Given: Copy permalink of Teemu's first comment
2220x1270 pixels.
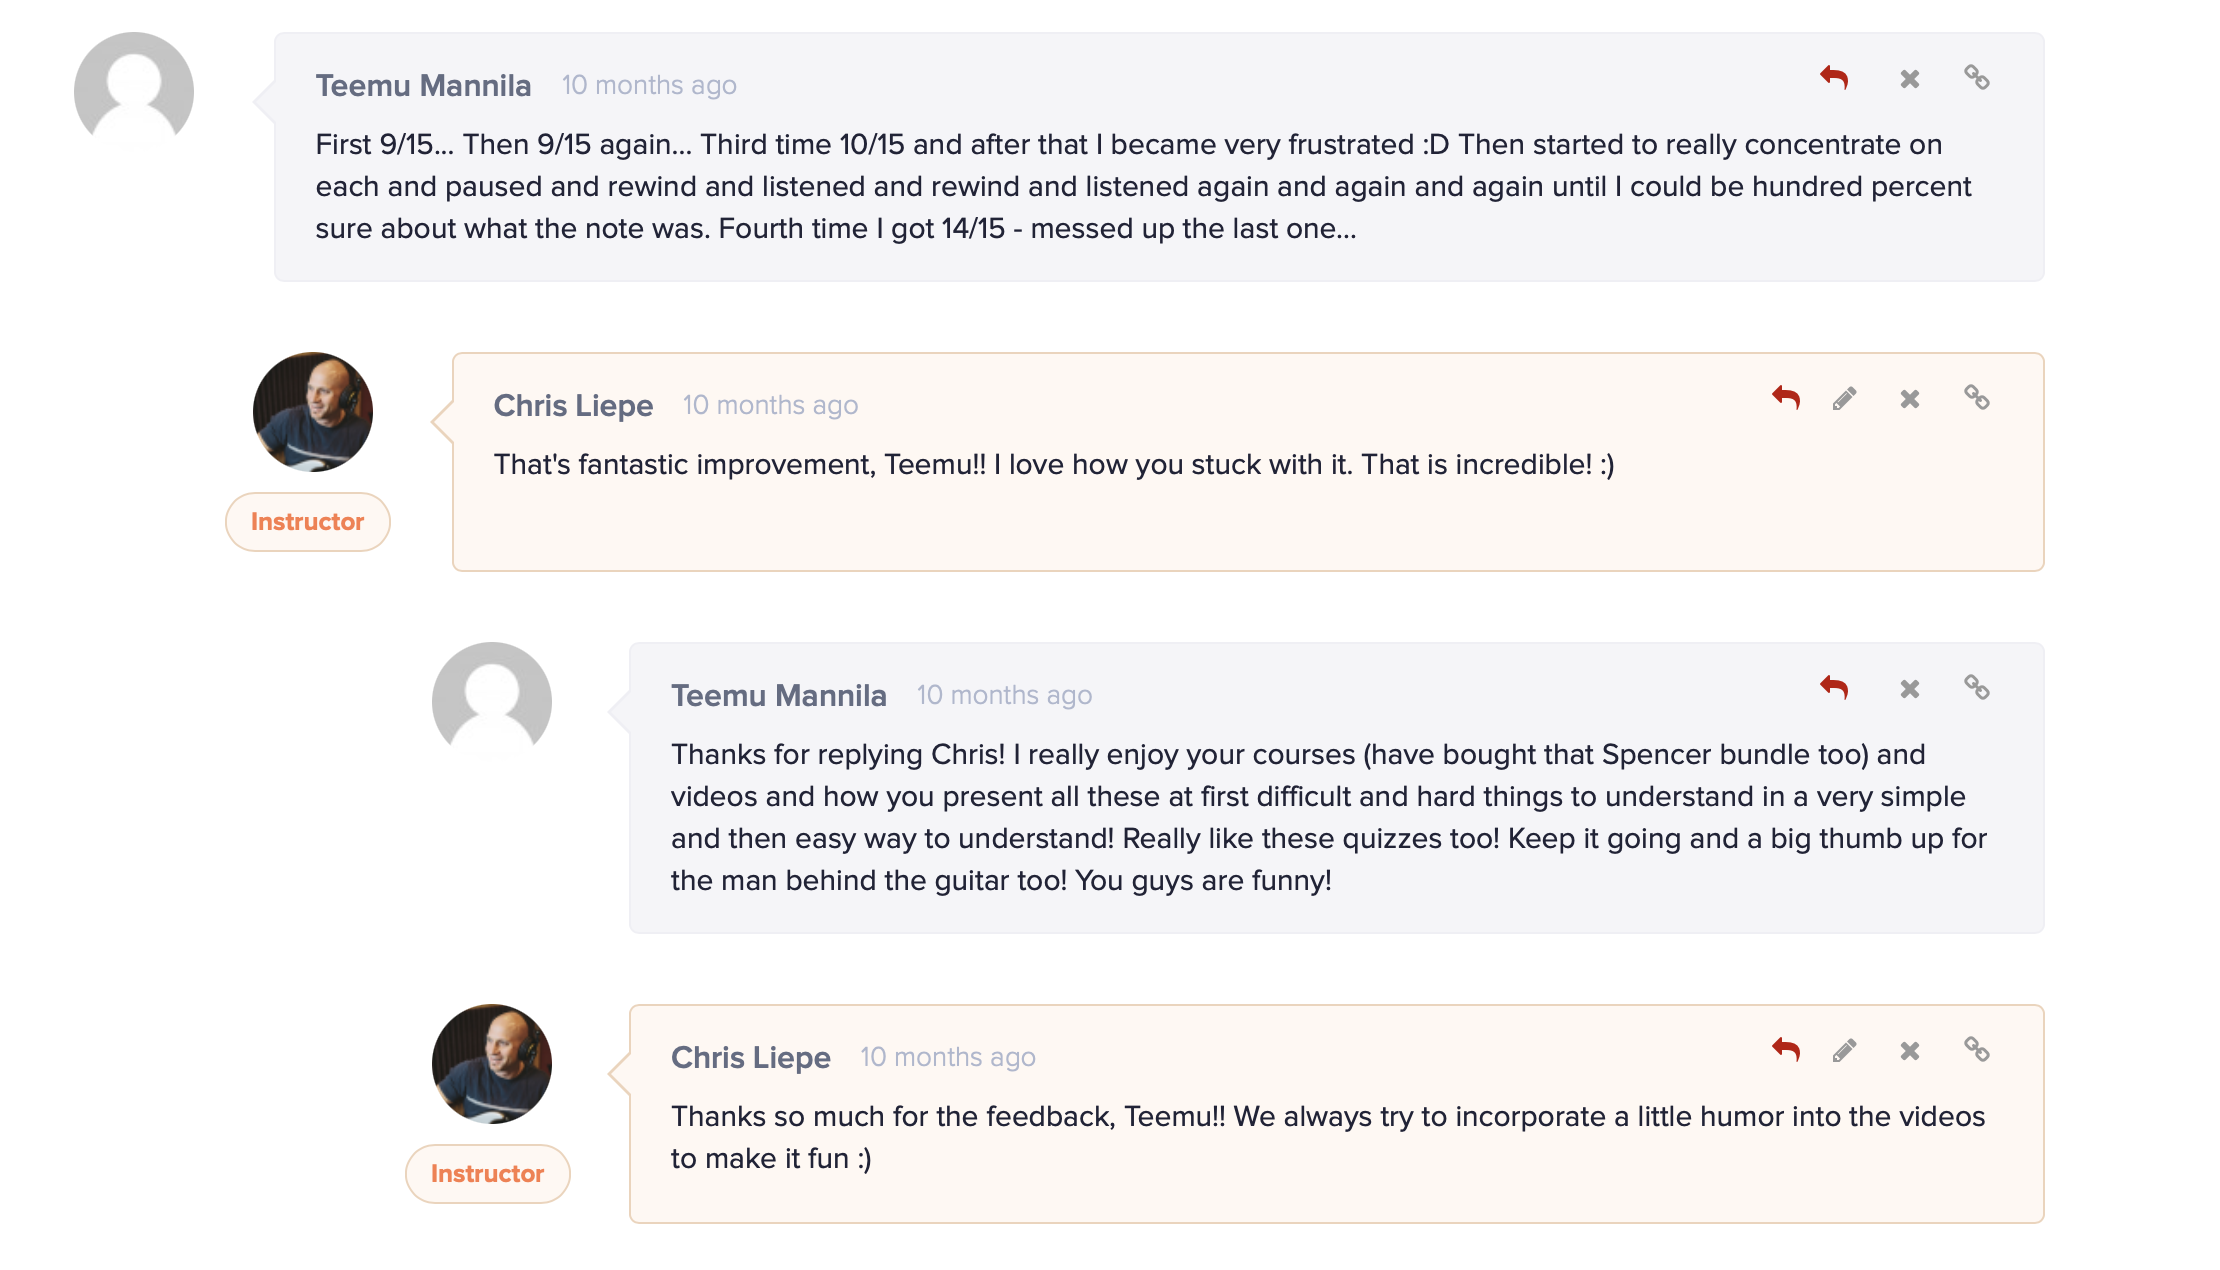Looking at the screenshot, I should pos(1976,78).
